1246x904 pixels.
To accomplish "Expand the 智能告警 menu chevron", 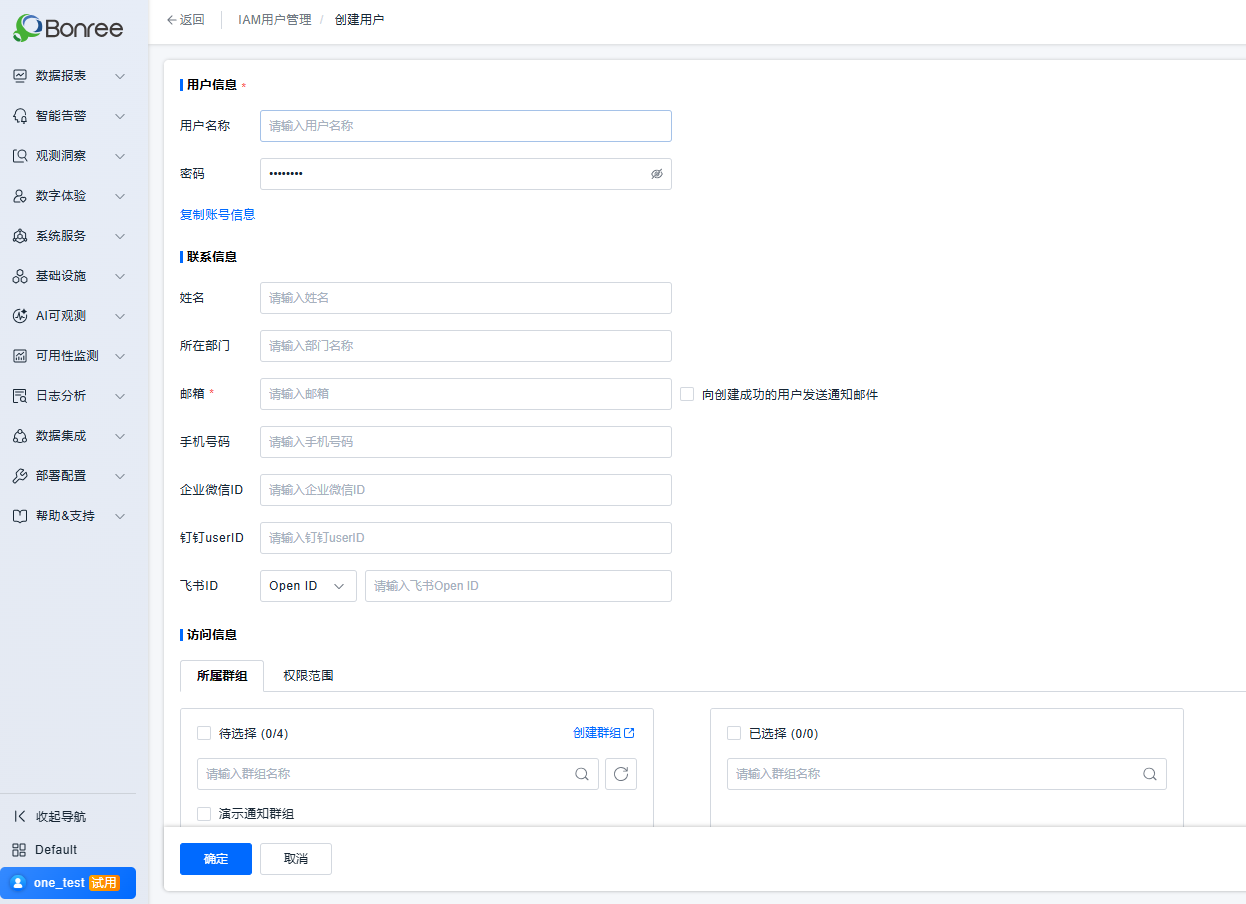I will click(120, 116).
